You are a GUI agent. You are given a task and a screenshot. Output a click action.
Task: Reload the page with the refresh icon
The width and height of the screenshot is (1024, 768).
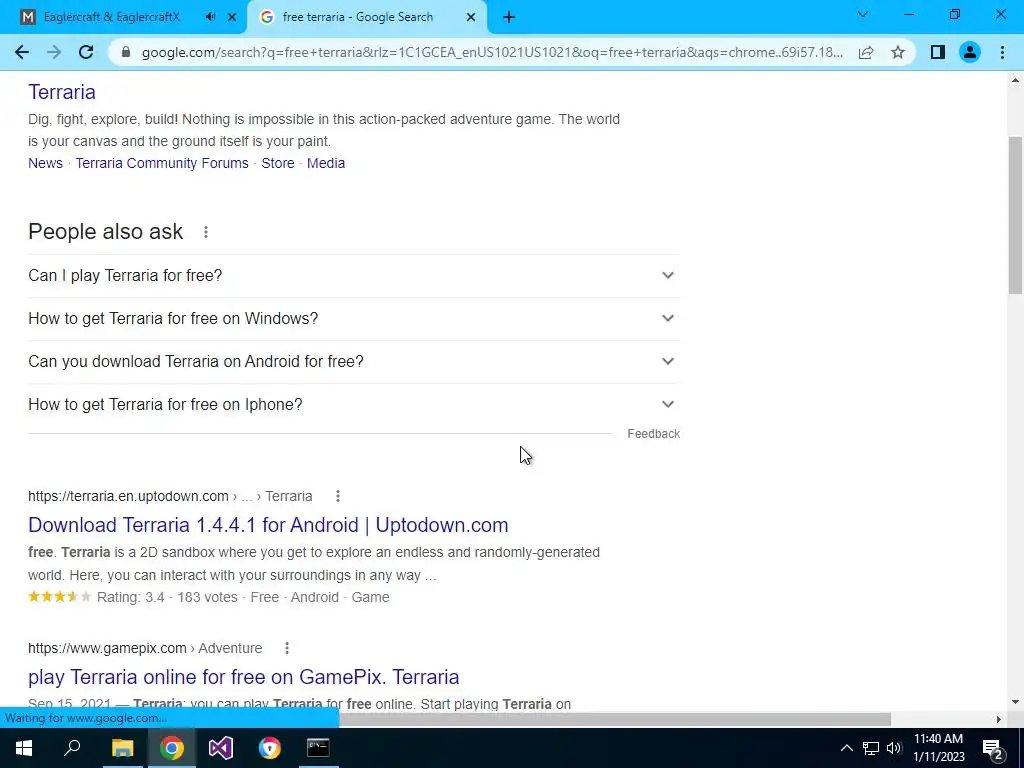pyautogui.click(x=86, y=52)
